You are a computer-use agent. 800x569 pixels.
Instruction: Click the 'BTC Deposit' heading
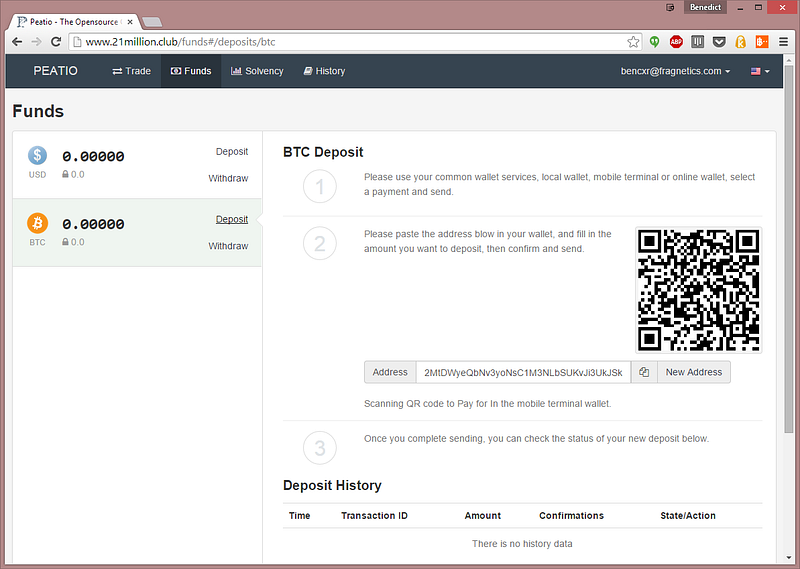[323, 152]
